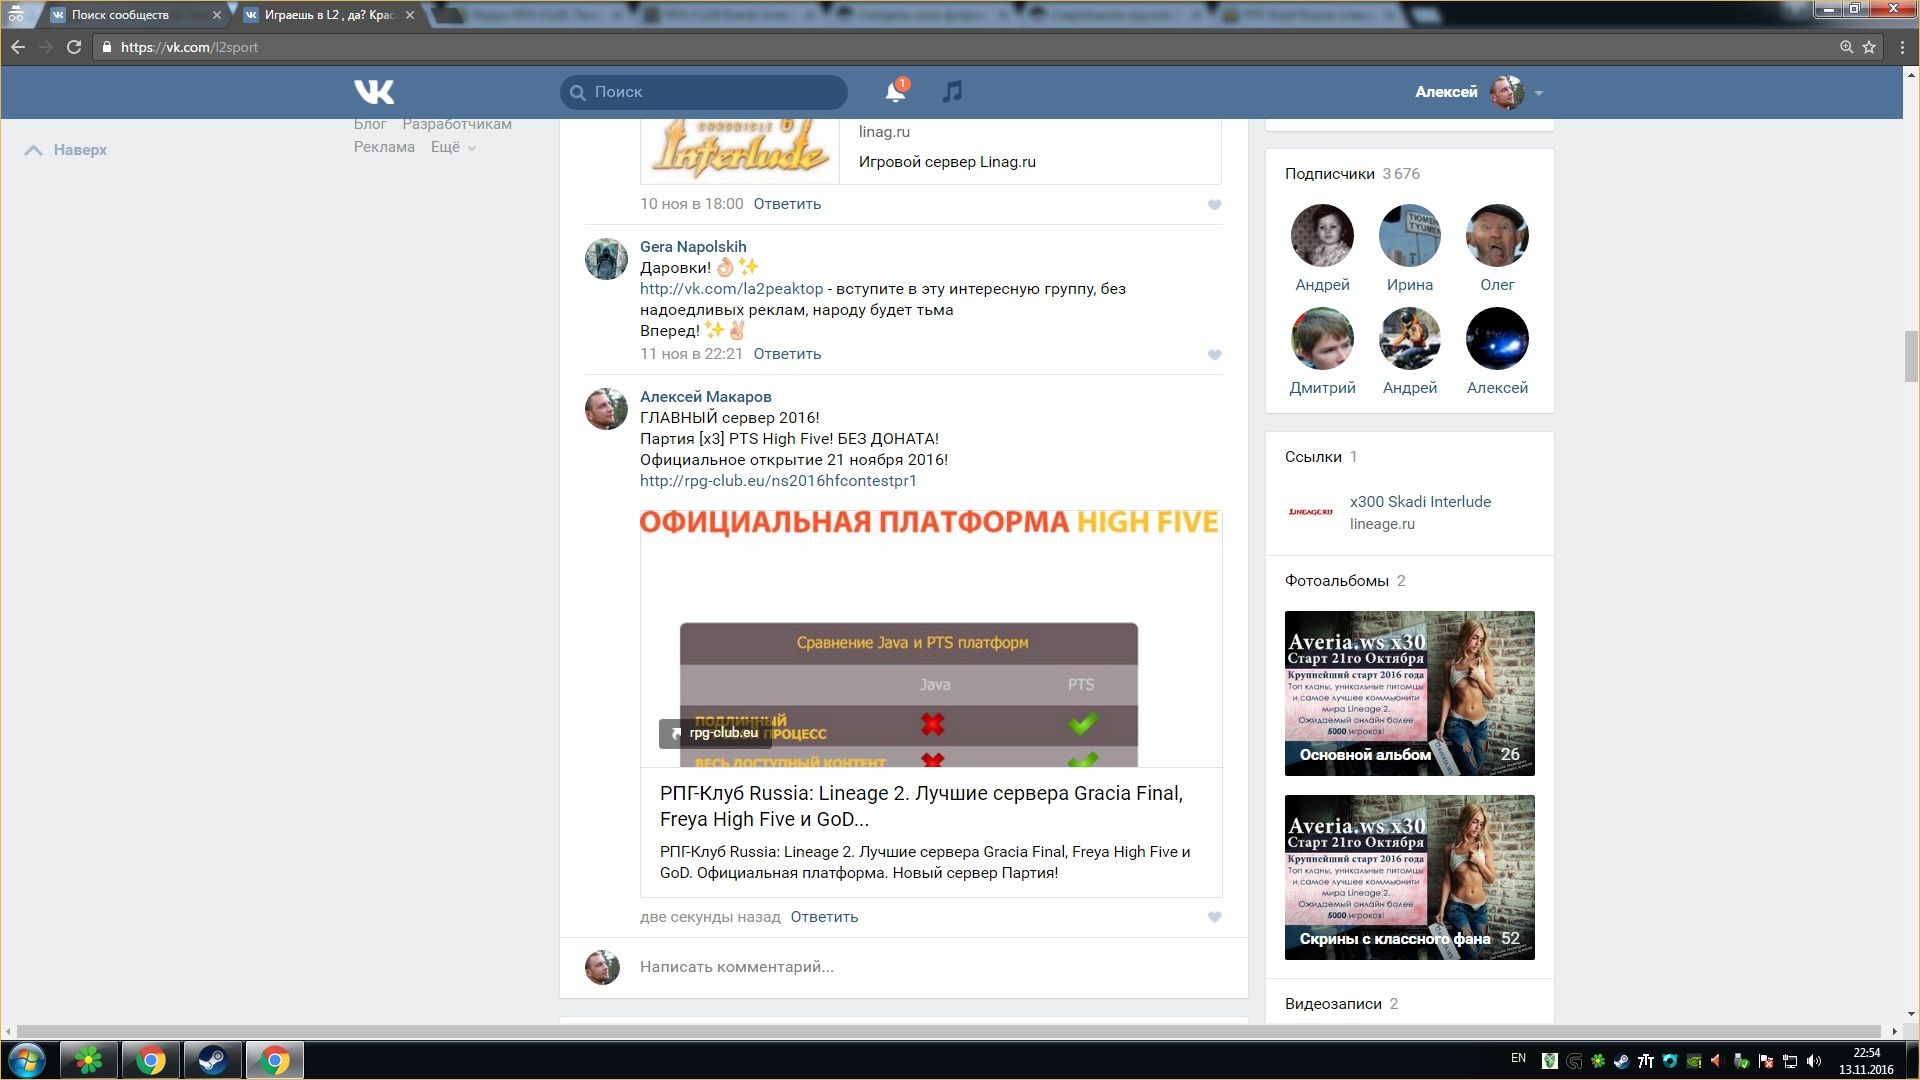Open the ICQ flower taskbar icon
Screen dimensions: 1920x1080
pos(89,1060)
